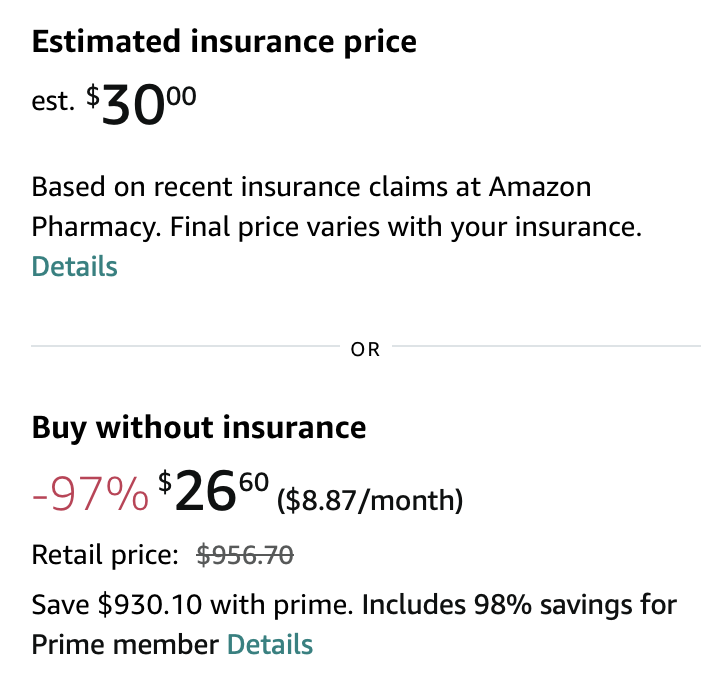Click the Estimated insurance price heading
The image size is (704, 674).
point(224,42)
